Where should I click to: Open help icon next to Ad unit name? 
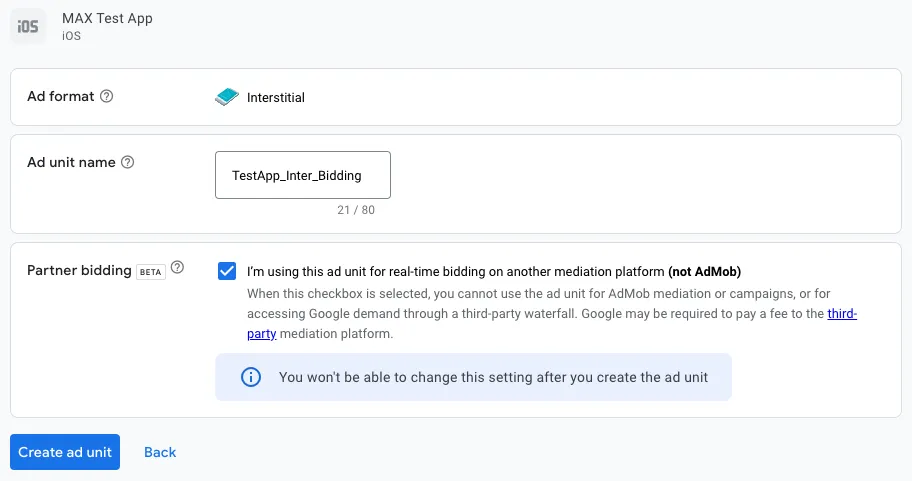127,162
